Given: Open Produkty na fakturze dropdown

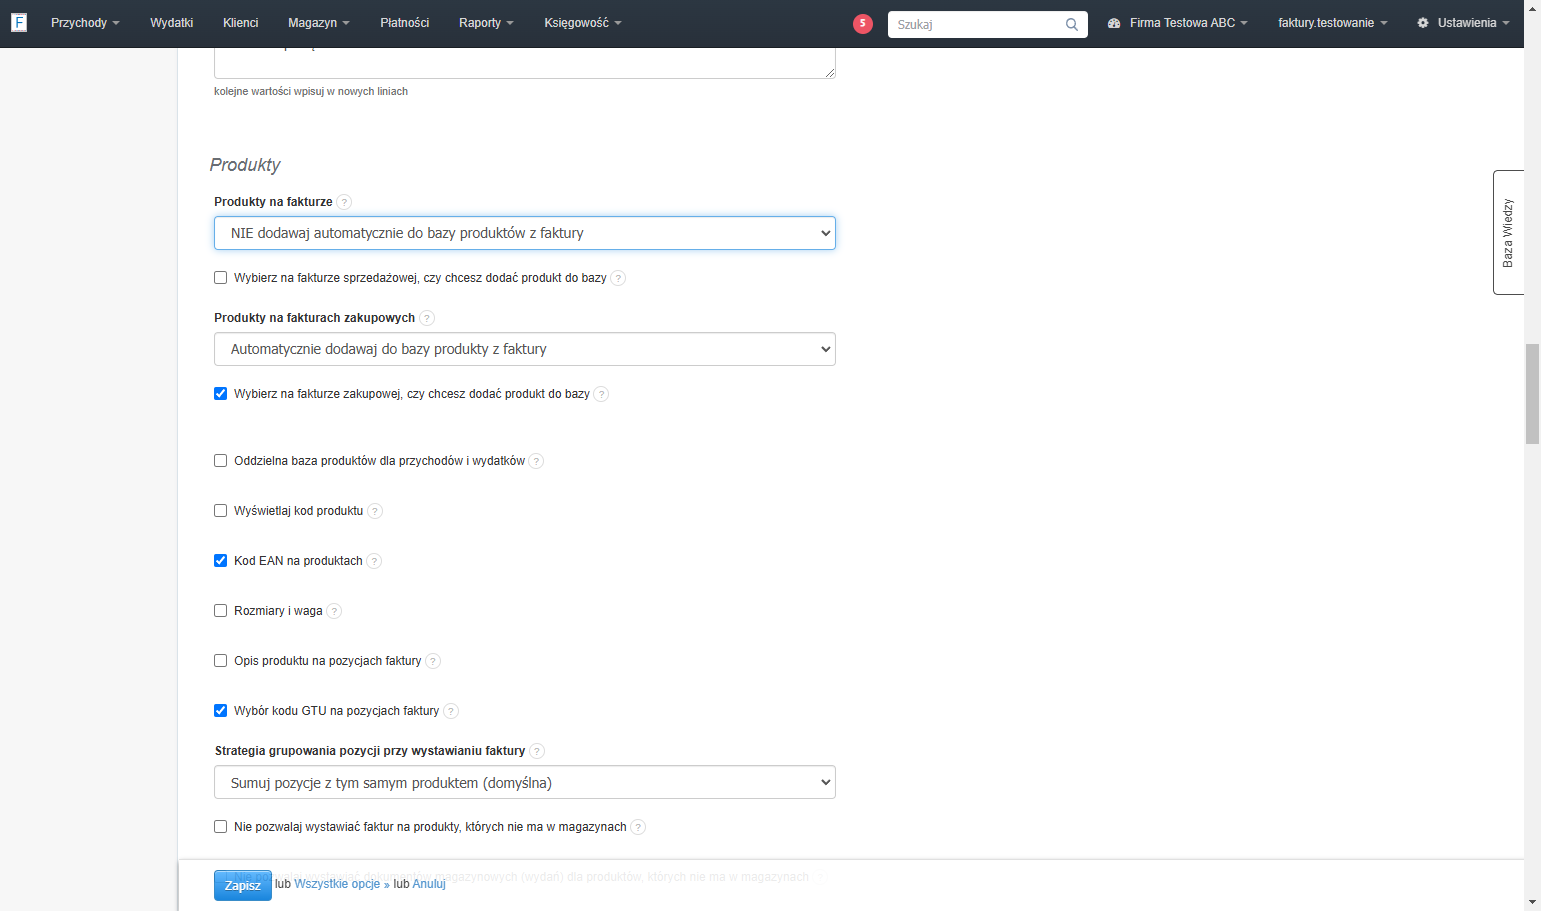Looking at the screenshot, I should coord(525,233).
